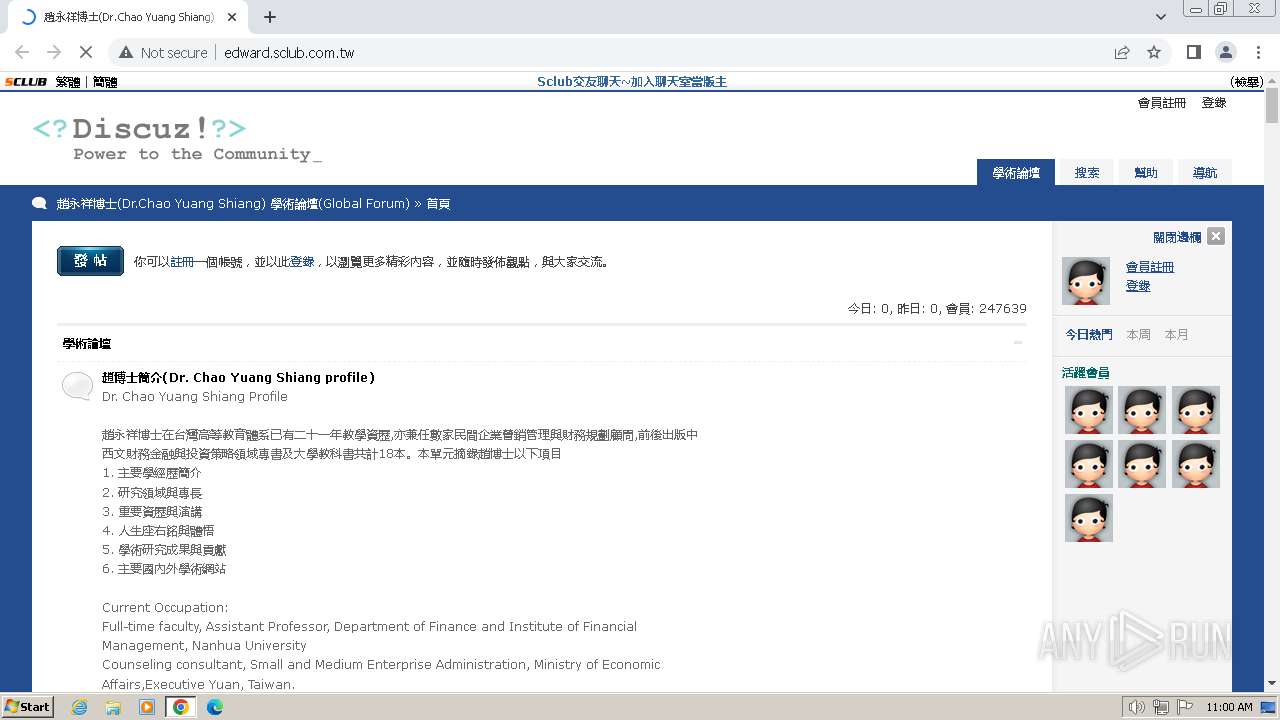Collapse the 學術論壇 section

point(1018,343)
